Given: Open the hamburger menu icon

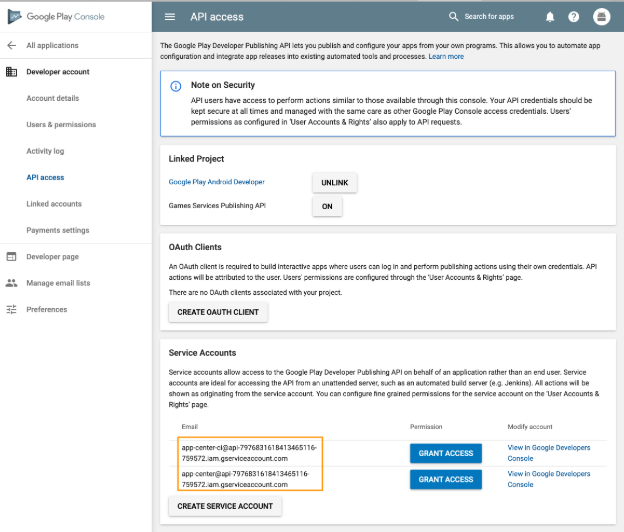Looking at the screenshot, I should tap(170, 17).
